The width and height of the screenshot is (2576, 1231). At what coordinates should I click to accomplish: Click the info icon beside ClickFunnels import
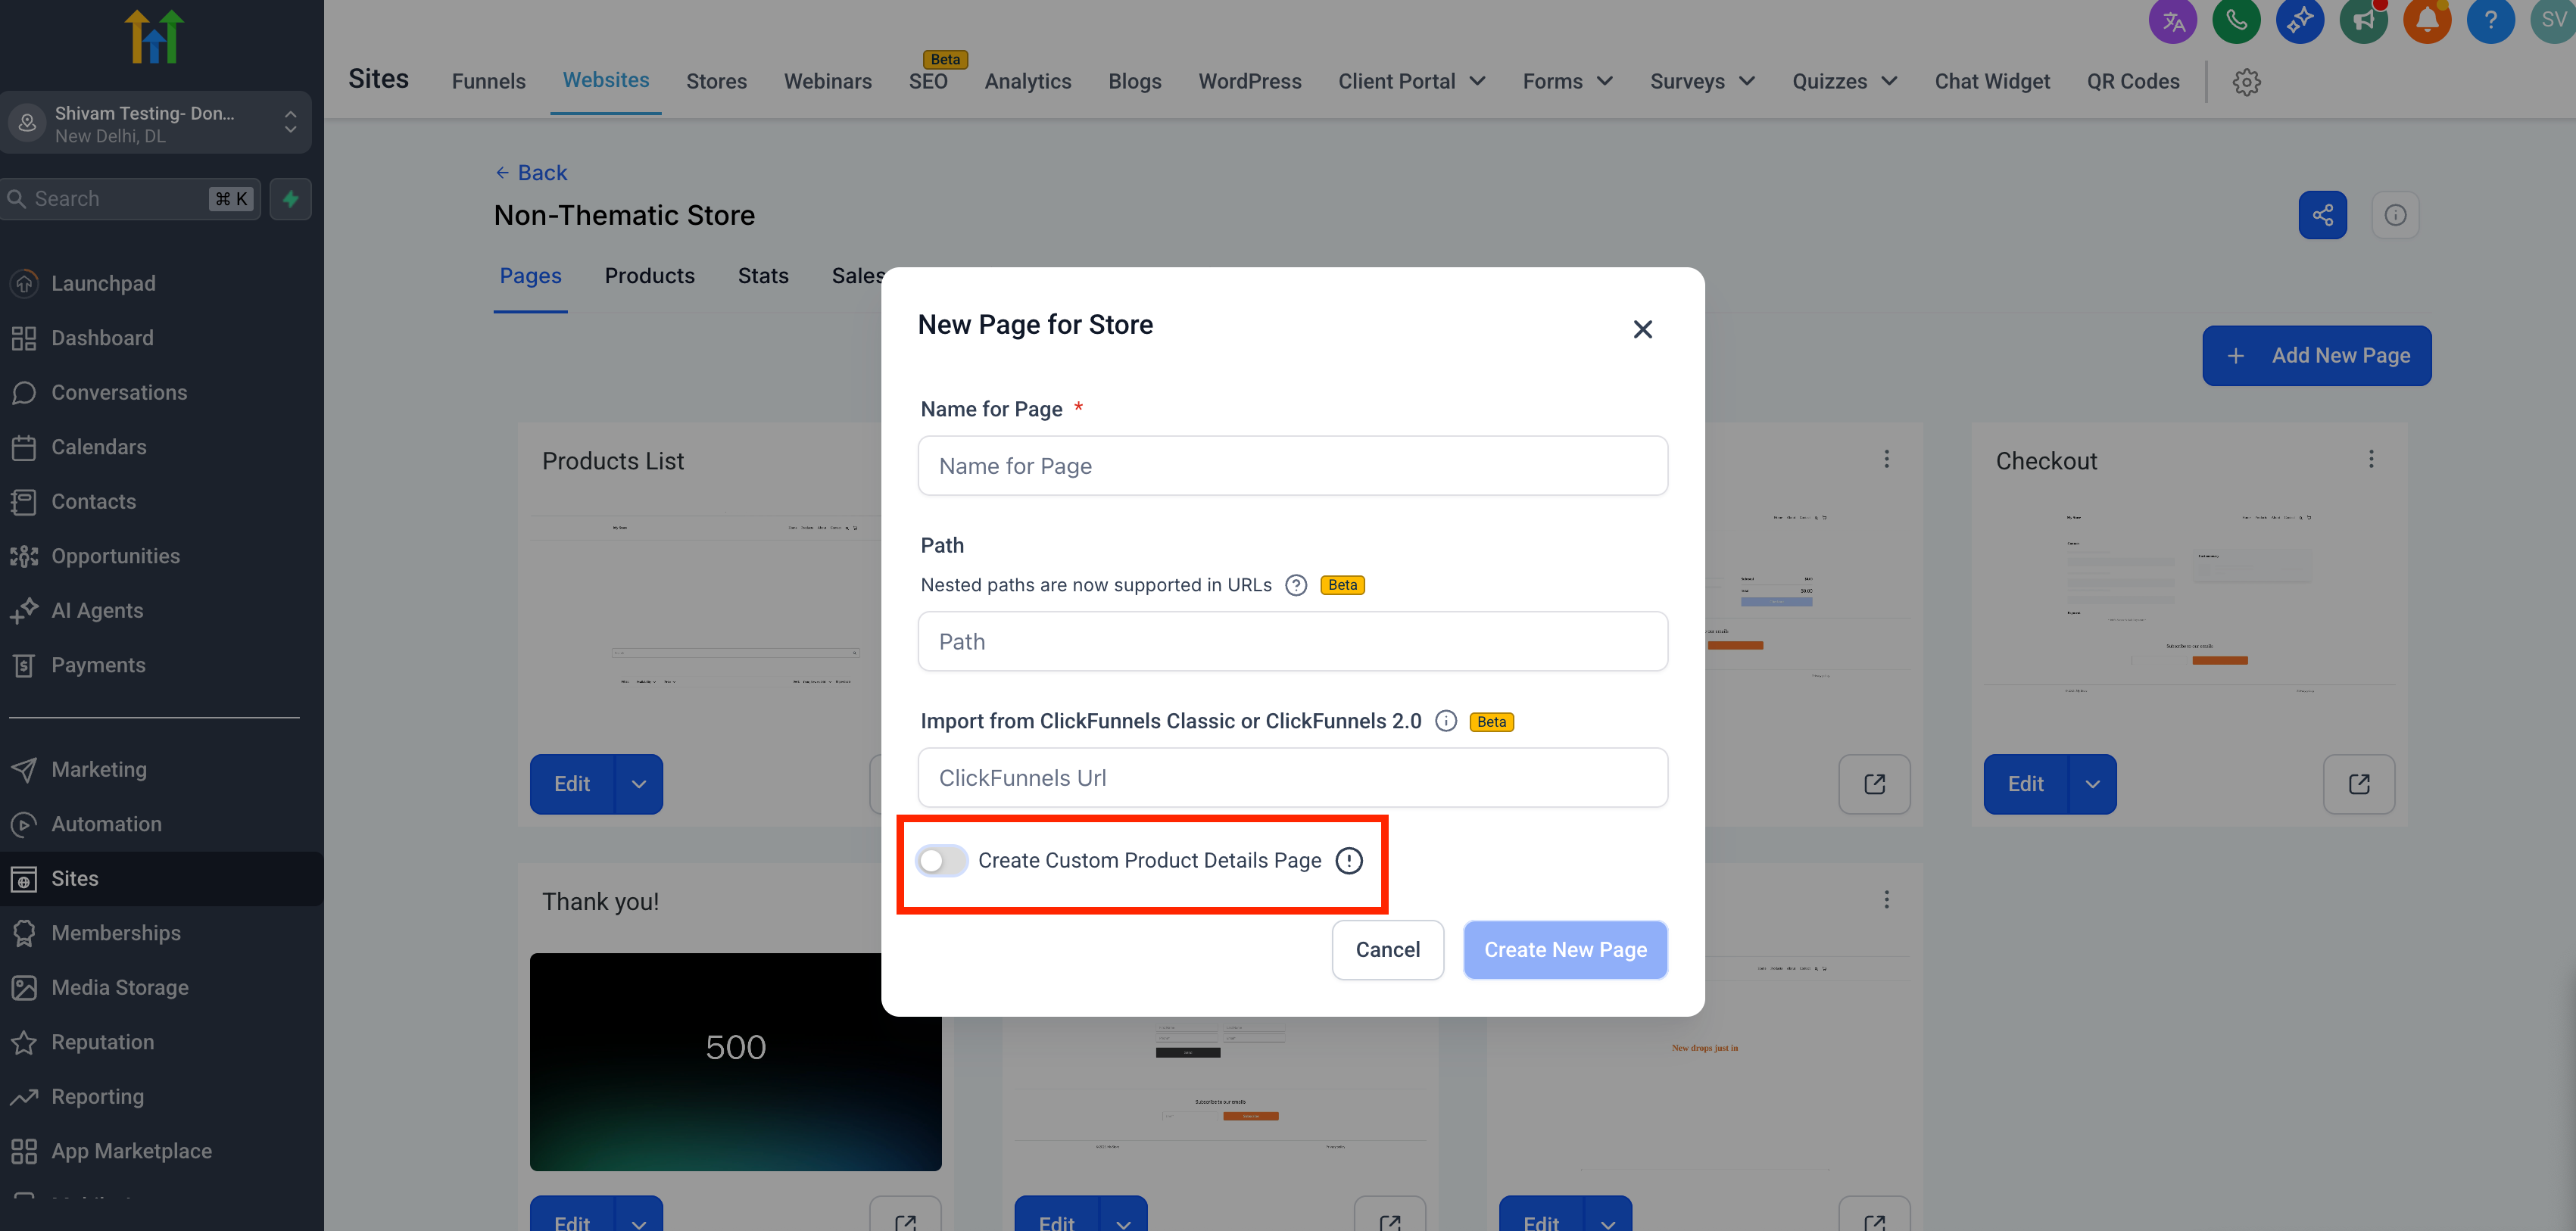(x=1445, y=721)
